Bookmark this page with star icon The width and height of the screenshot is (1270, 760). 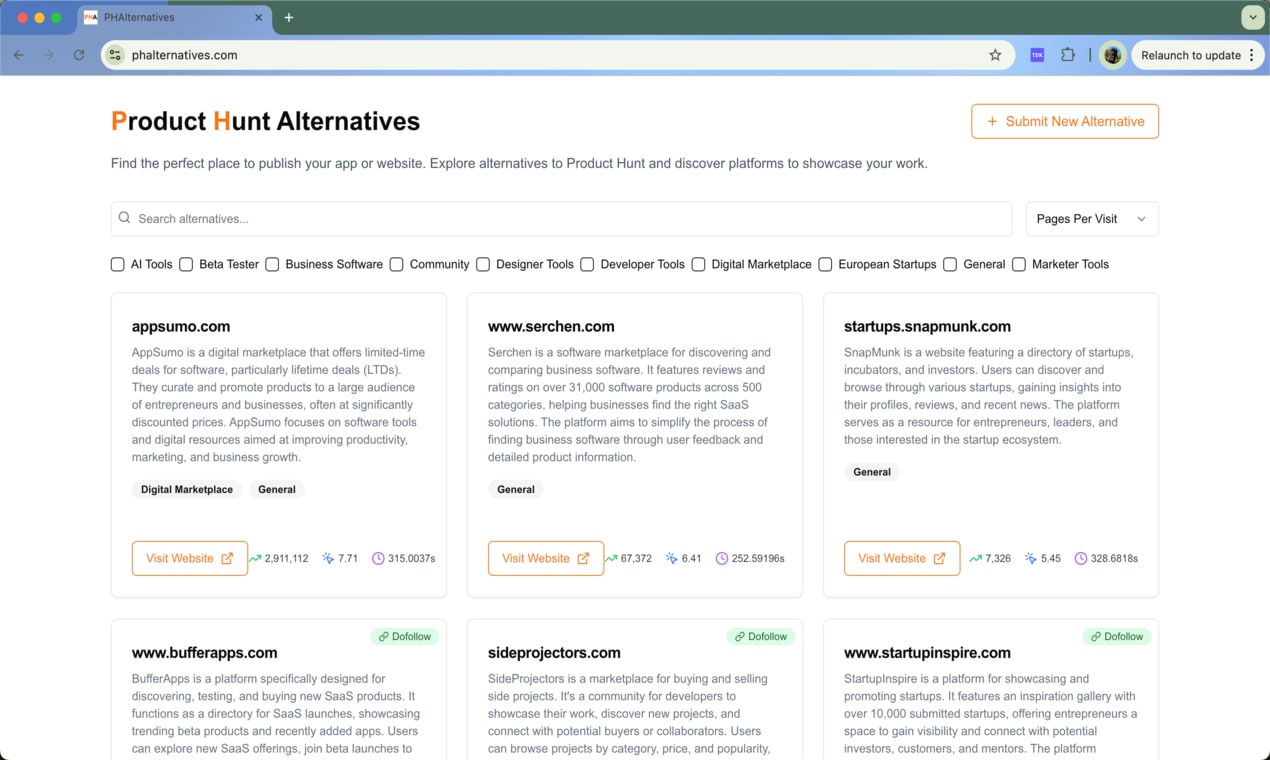coord(995,55)
